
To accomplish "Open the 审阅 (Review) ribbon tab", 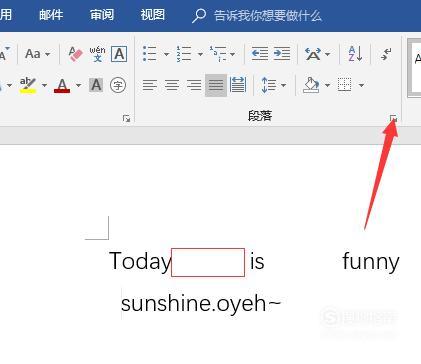I will click(102, 15).
